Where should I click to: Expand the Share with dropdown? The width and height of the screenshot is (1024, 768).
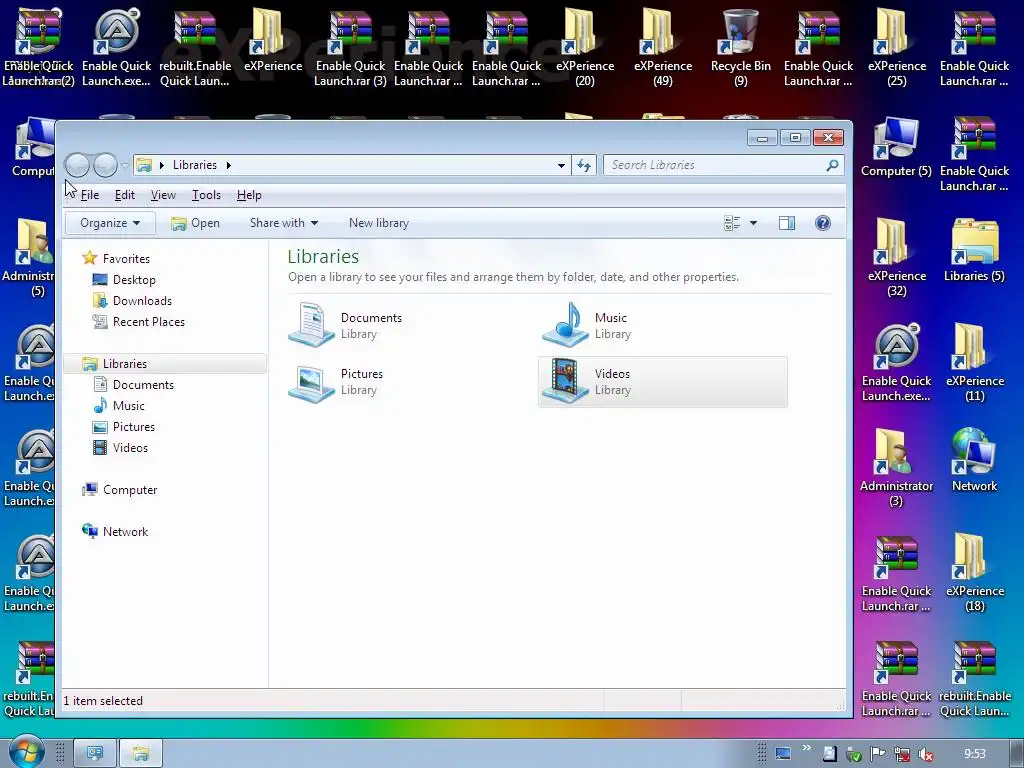point(283,223)
